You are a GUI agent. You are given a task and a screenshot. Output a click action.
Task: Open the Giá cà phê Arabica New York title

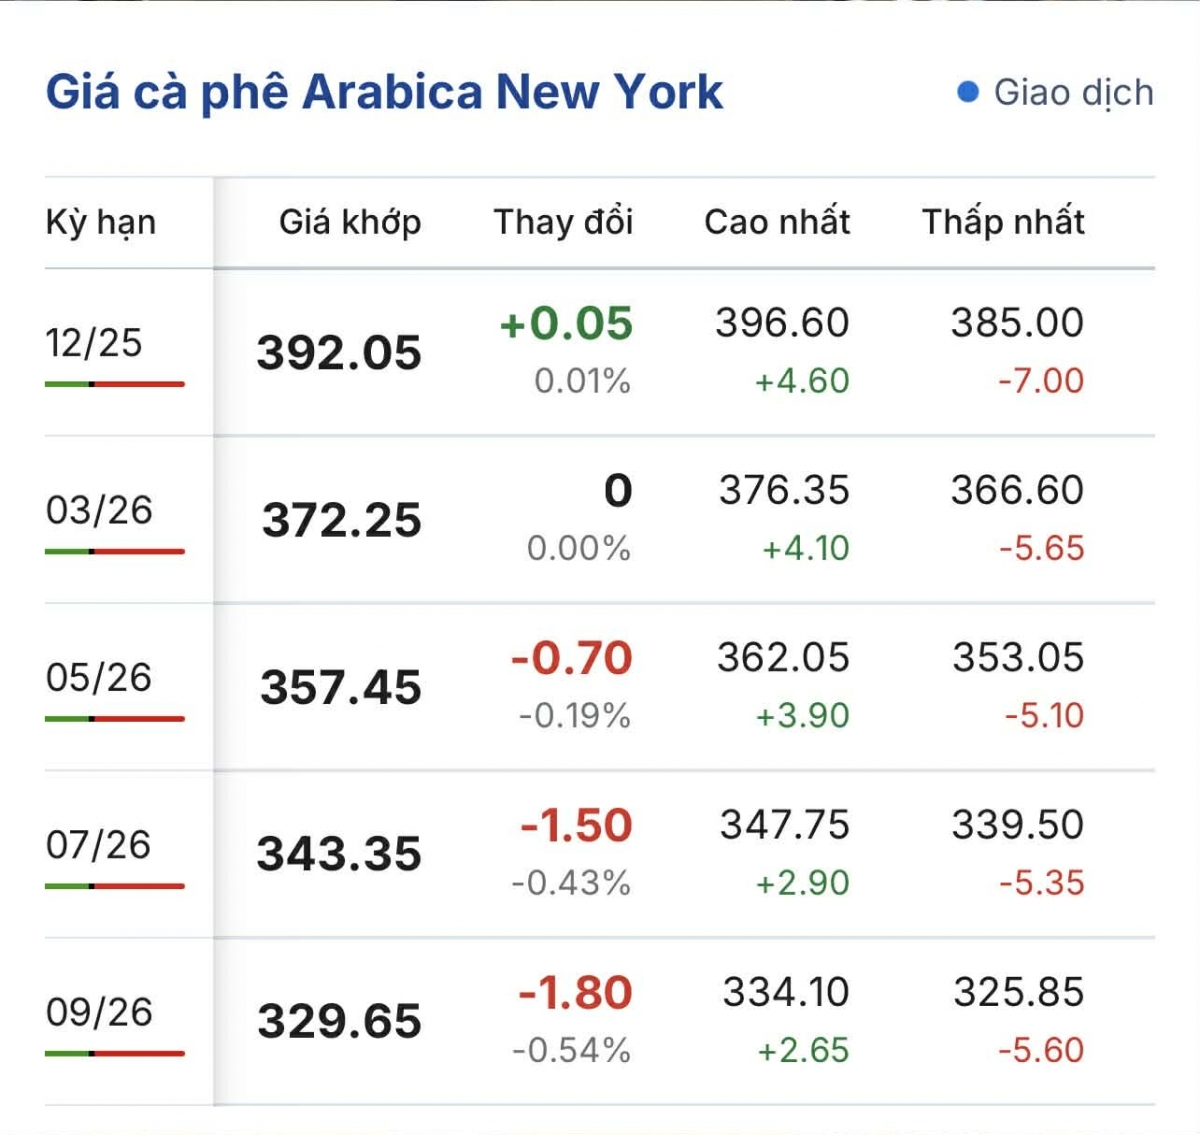[x=384, y=92]
